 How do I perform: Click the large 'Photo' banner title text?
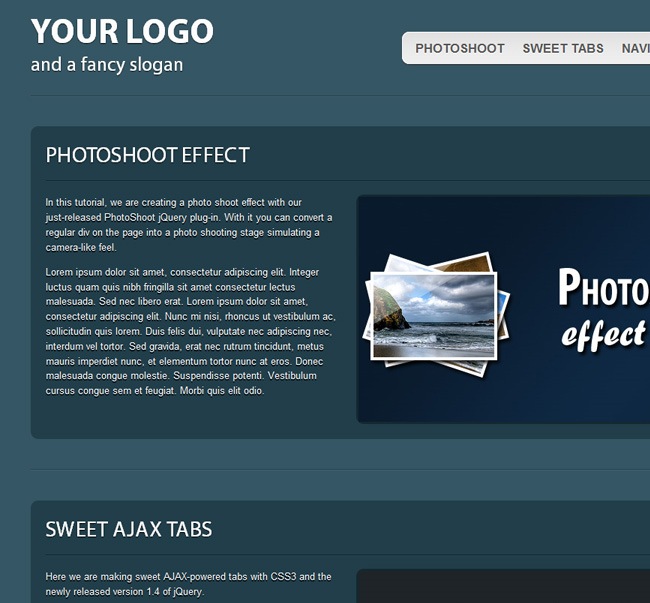[604, 287]
